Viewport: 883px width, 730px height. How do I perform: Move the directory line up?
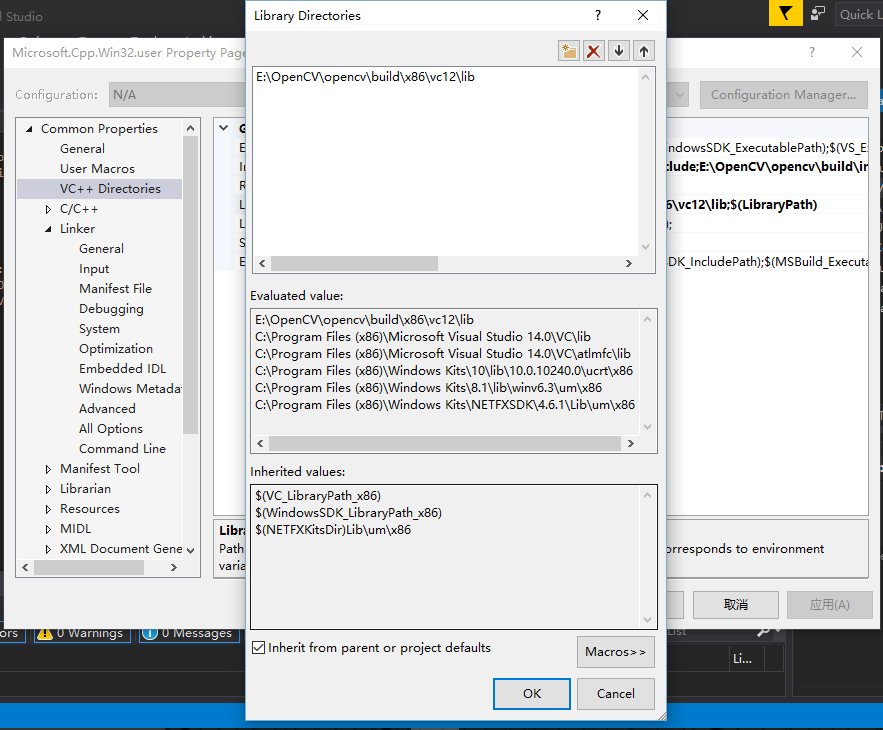coord(643,51)
